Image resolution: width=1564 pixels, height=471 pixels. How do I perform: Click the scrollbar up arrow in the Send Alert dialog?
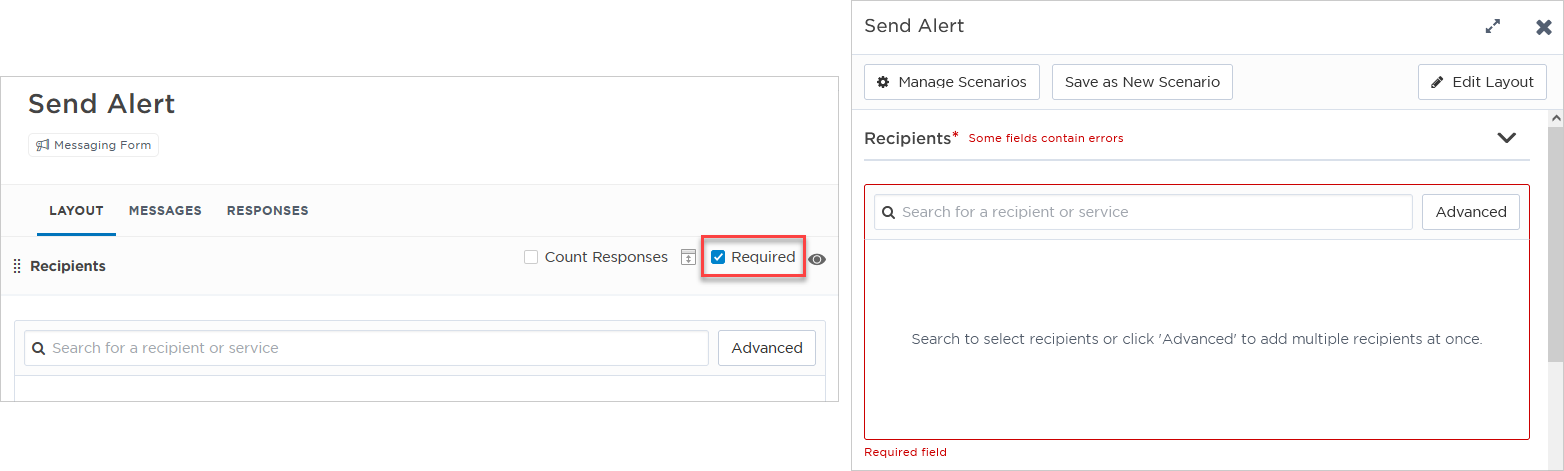(1555, 118)
